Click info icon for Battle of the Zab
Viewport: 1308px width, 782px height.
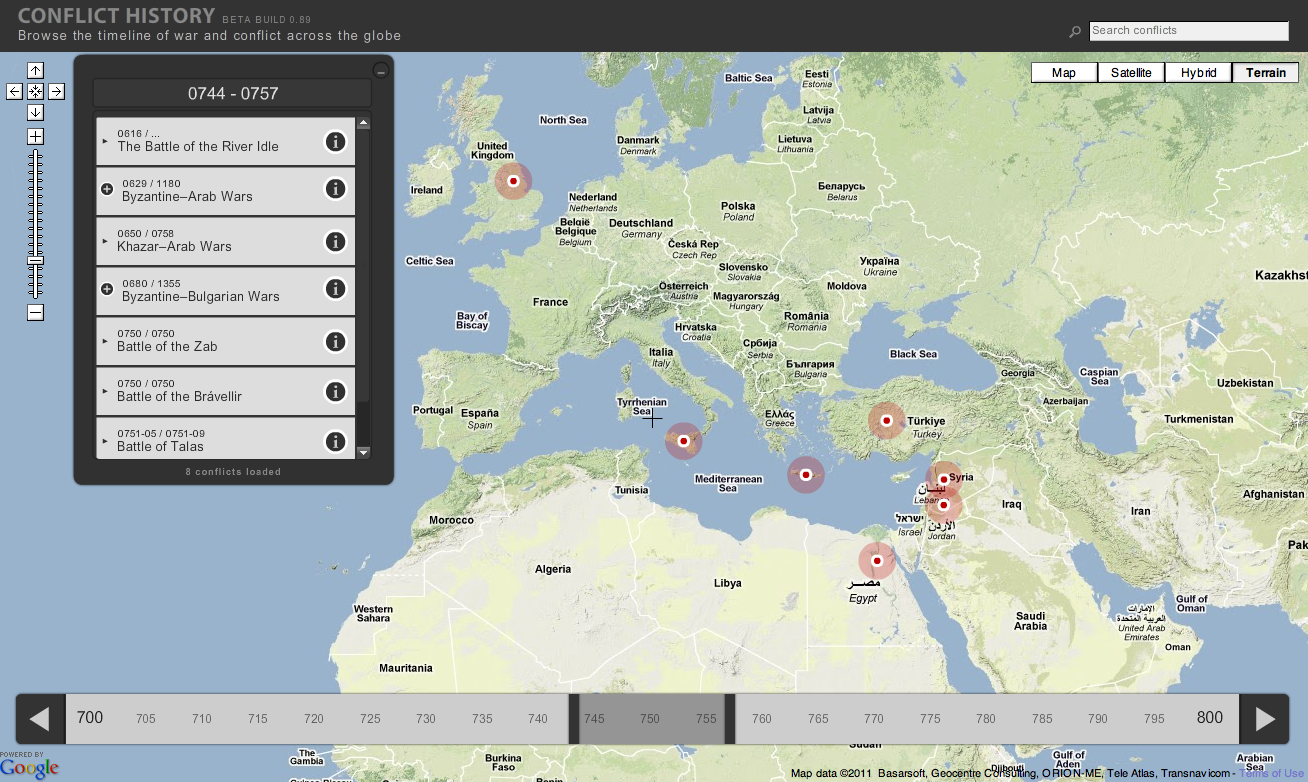pos(335,342)
